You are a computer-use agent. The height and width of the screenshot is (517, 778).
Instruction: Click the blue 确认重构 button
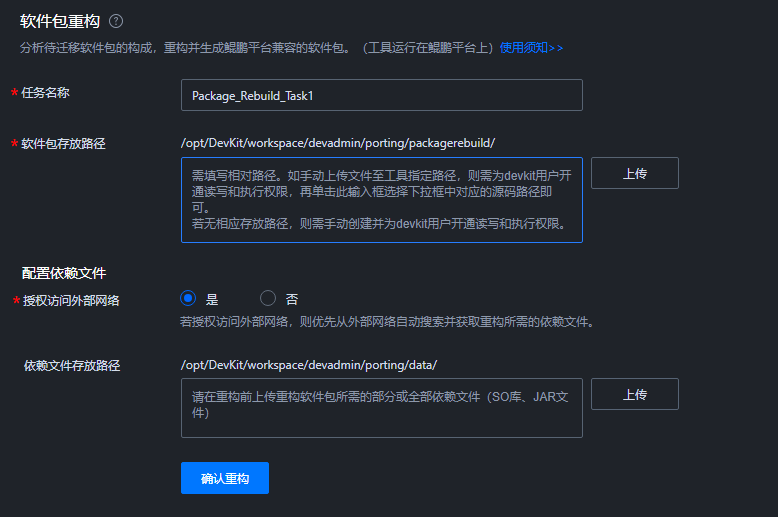point(225,478)
